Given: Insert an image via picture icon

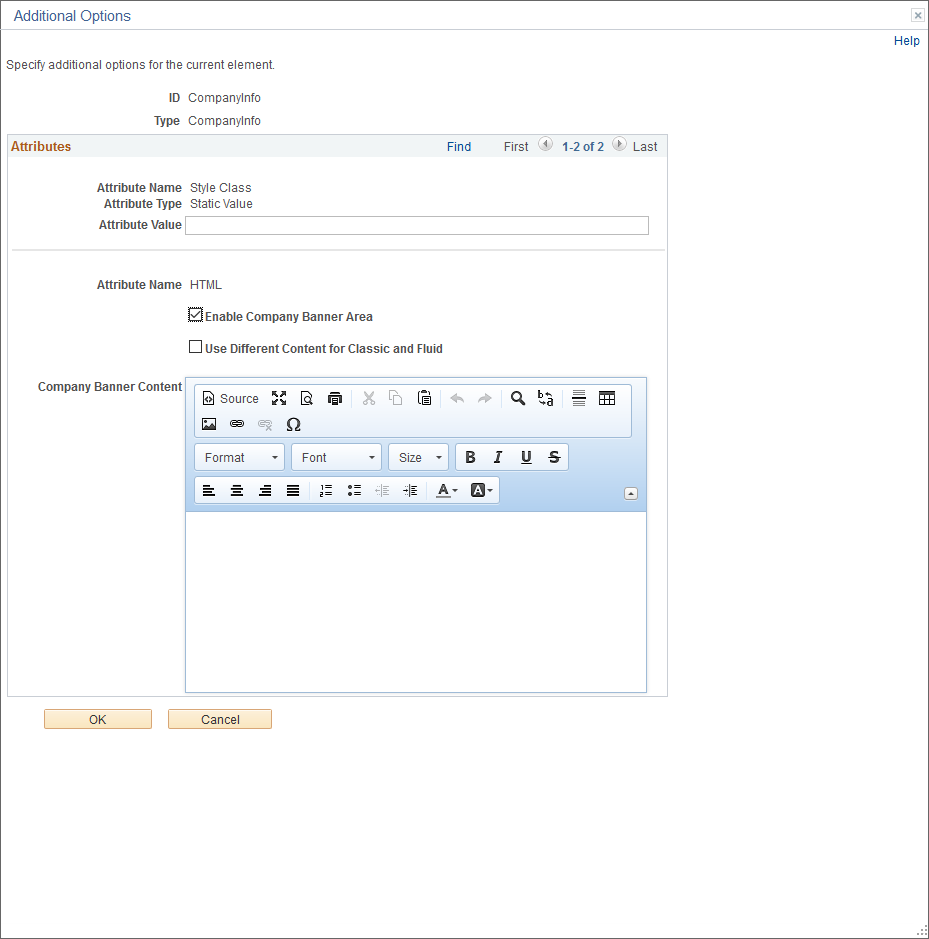Looking at the screenshot, I should coord(209,424).
